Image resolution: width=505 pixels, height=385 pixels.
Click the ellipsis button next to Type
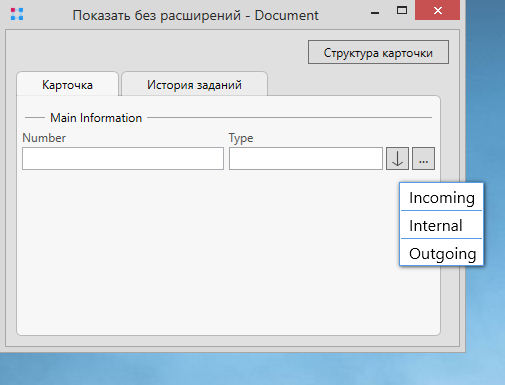(423, 159)
